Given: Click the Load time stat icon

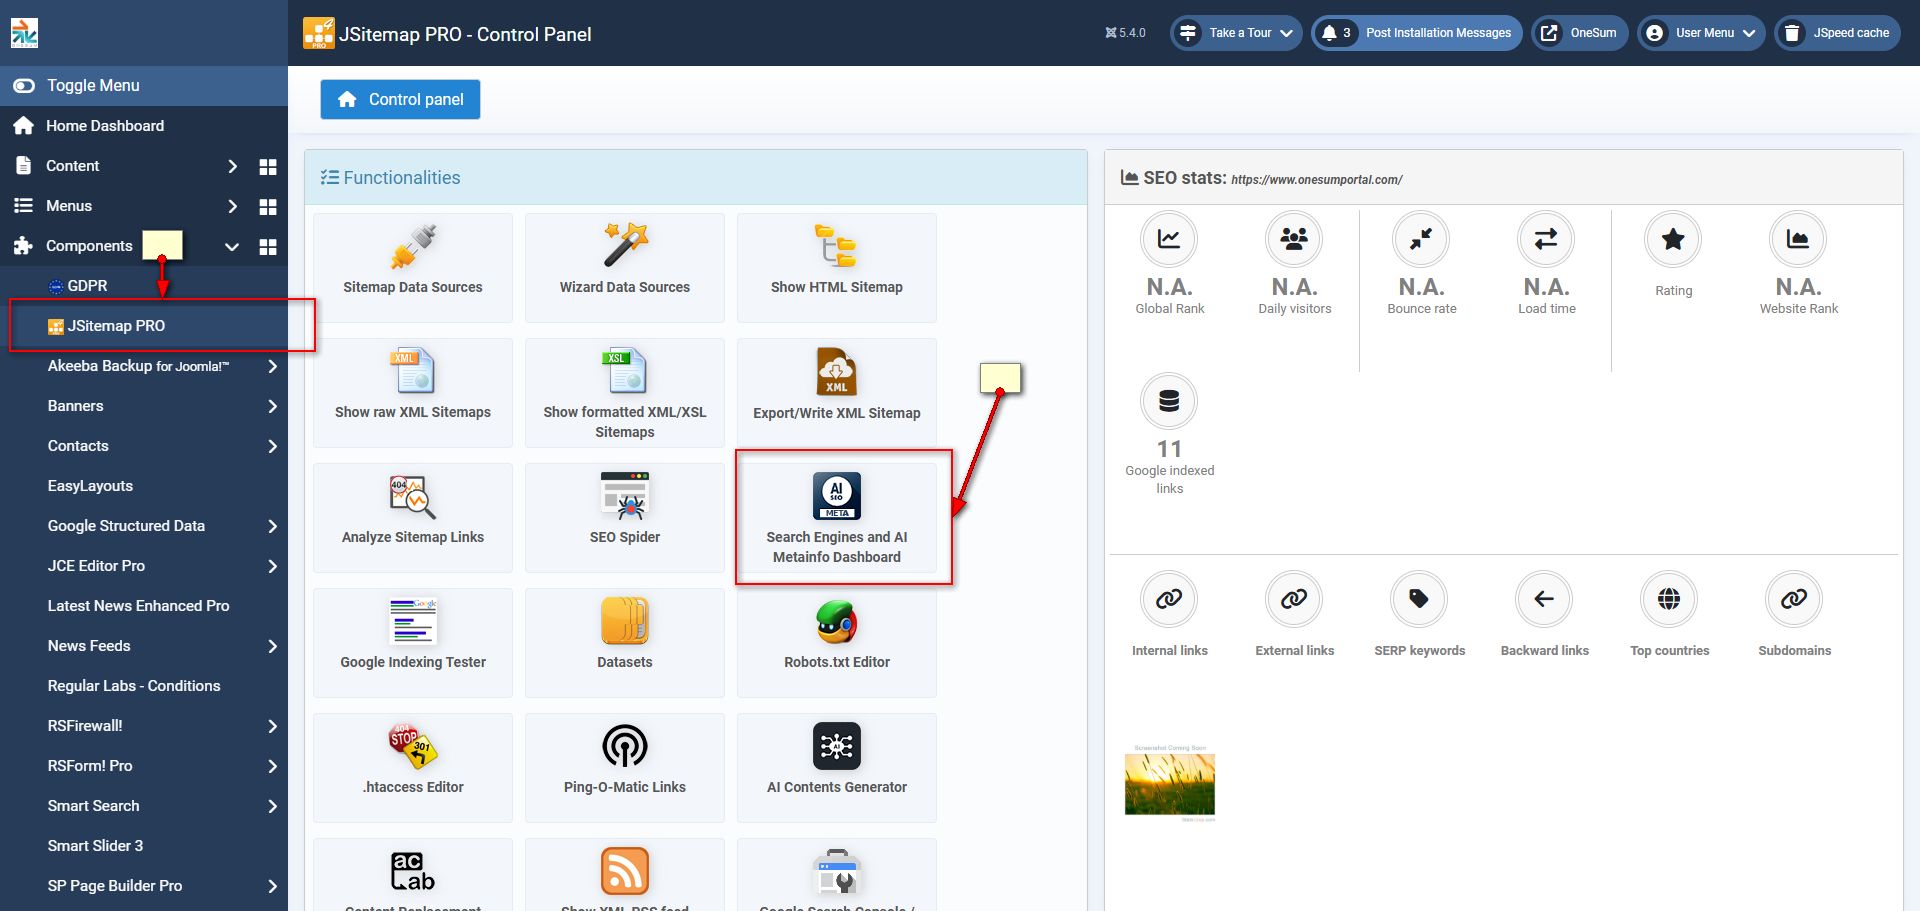Looking at the screenshot, I should (1546, 239).
